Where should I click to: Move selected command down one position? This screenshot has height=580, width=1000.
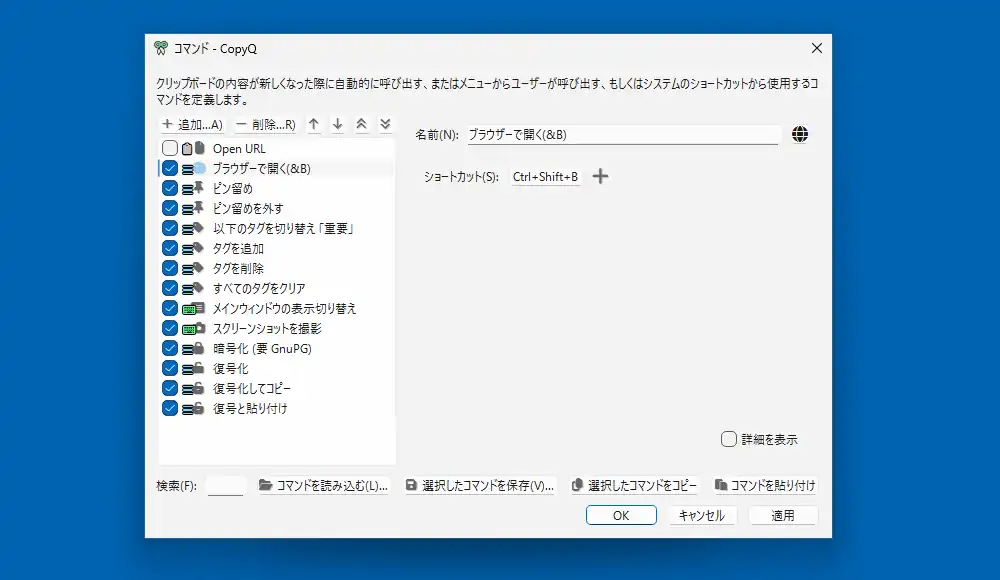point(338,125)
